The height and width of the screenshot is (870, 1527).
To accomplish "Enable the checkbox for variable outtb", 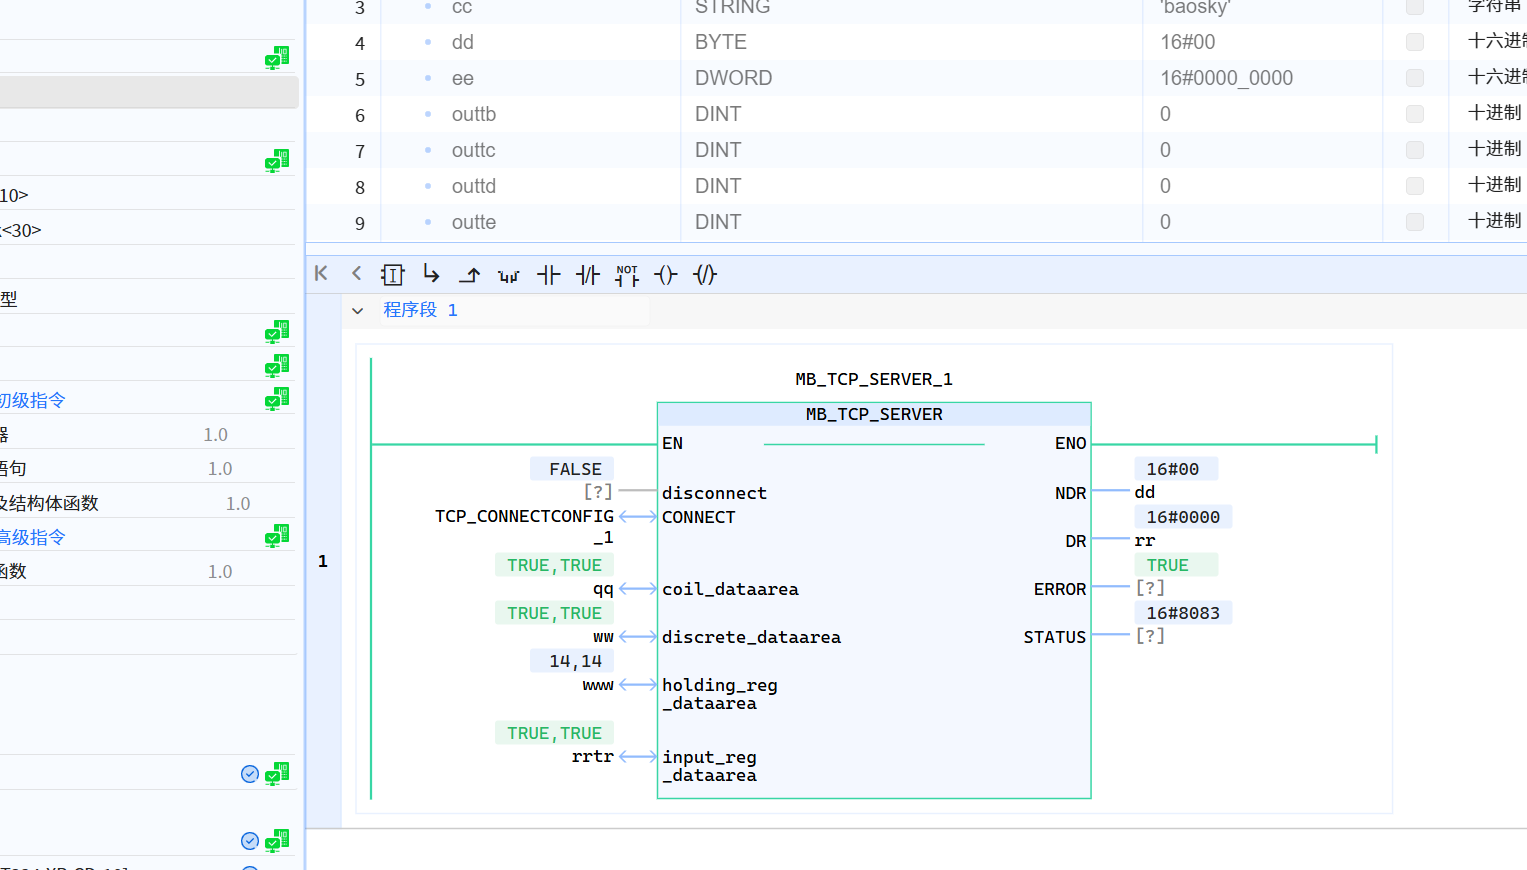I will [1414, 114].
